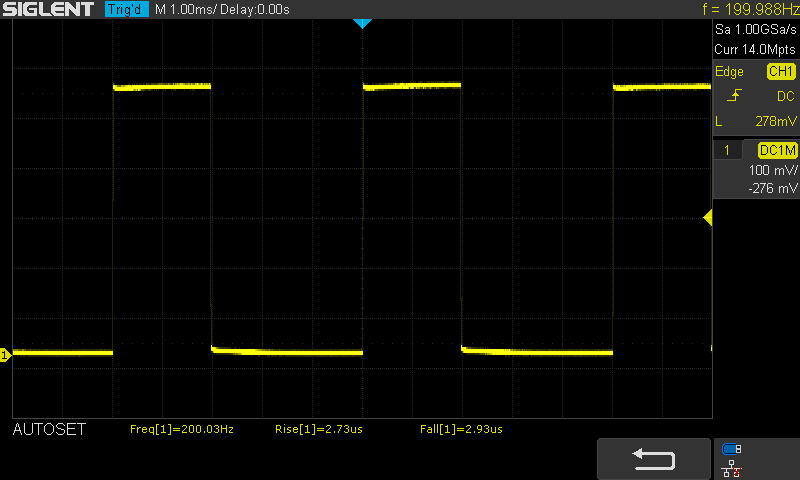Click the yellow trigger level arrow marker

pyautogui.click(x=708, y=218)
